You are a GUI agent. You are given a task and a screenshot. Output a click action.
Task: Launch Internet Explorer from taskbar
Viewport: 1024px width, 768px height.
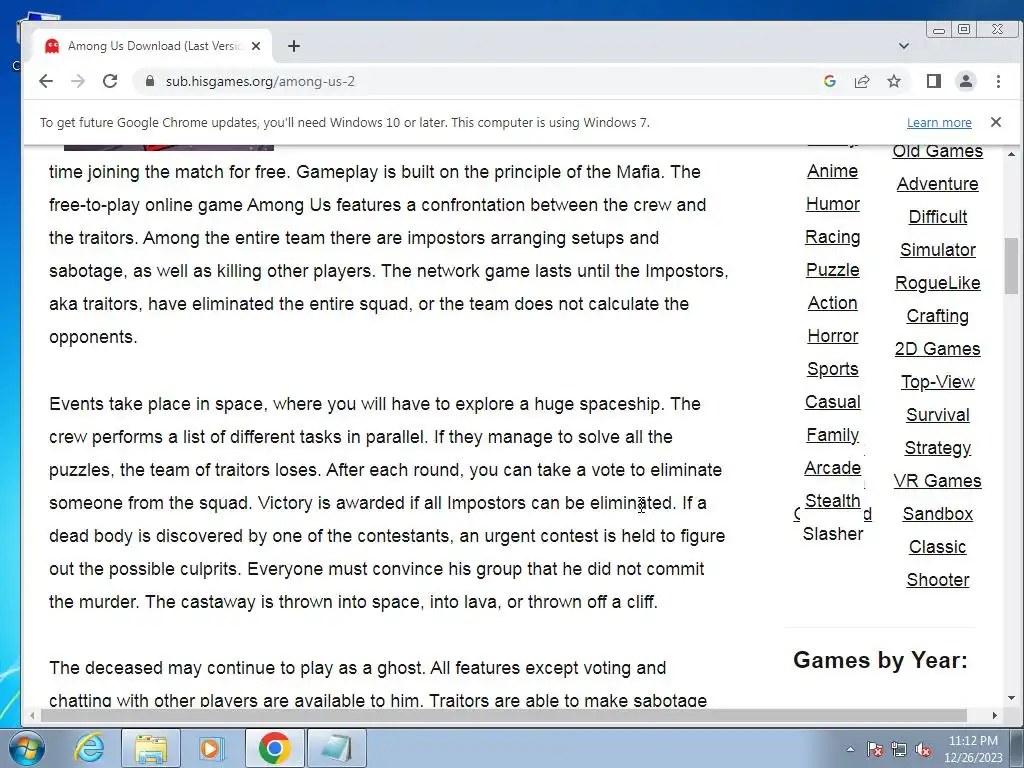[89, 748]
